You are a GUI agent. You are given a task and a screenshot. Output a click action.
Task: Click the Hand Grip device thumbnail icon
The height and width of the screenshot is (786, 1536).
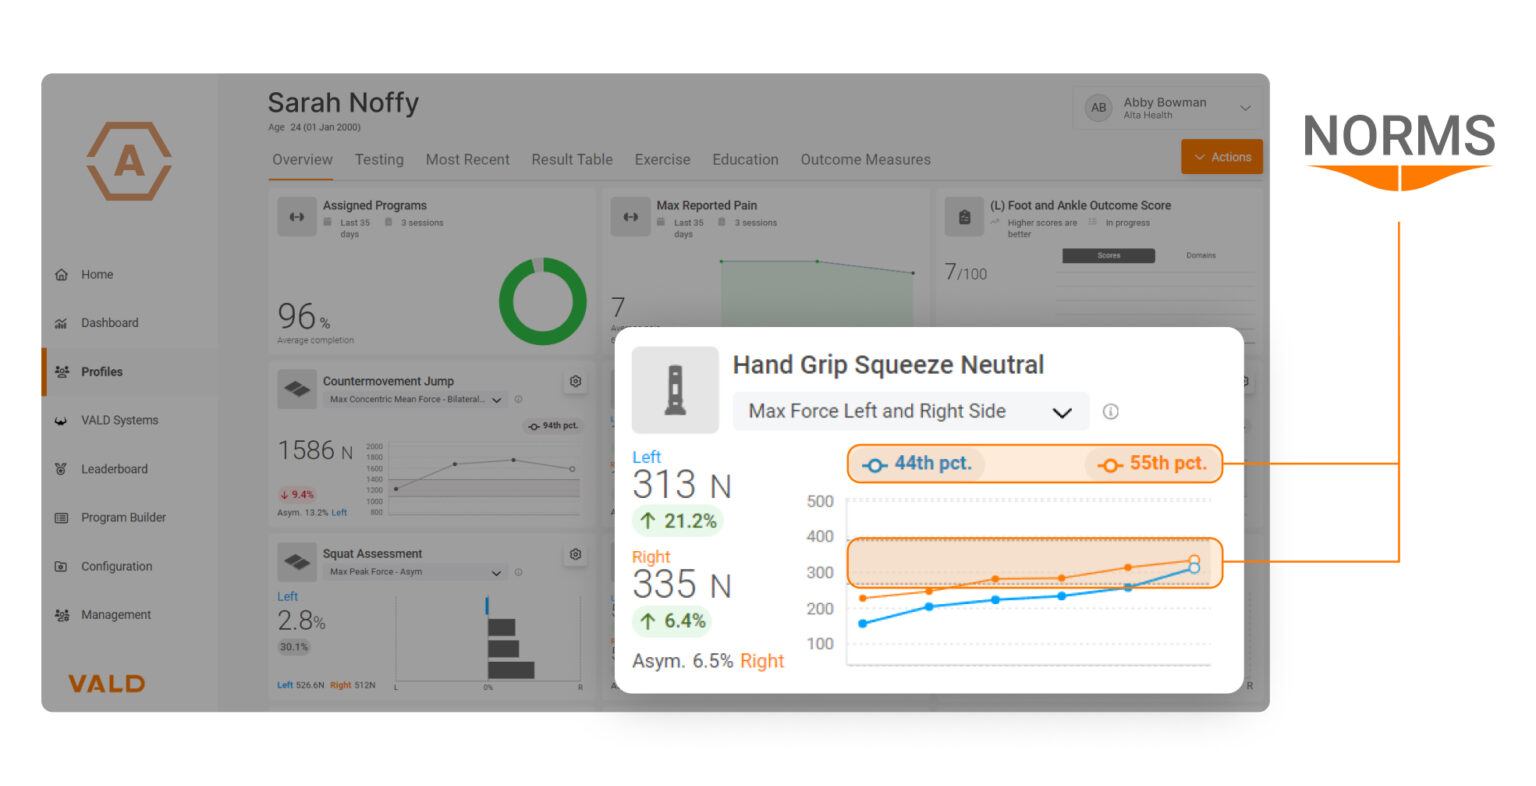tap(675, 390)
